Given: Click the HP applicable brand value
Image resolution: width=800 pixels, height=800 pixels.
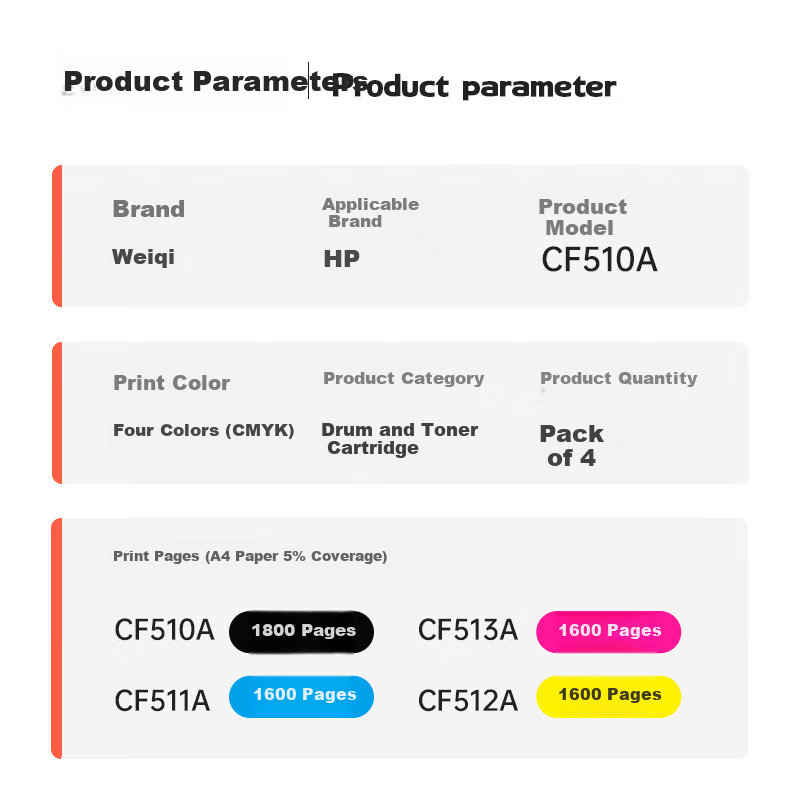Looking at the screenshot, I should (x=342, y=259).
